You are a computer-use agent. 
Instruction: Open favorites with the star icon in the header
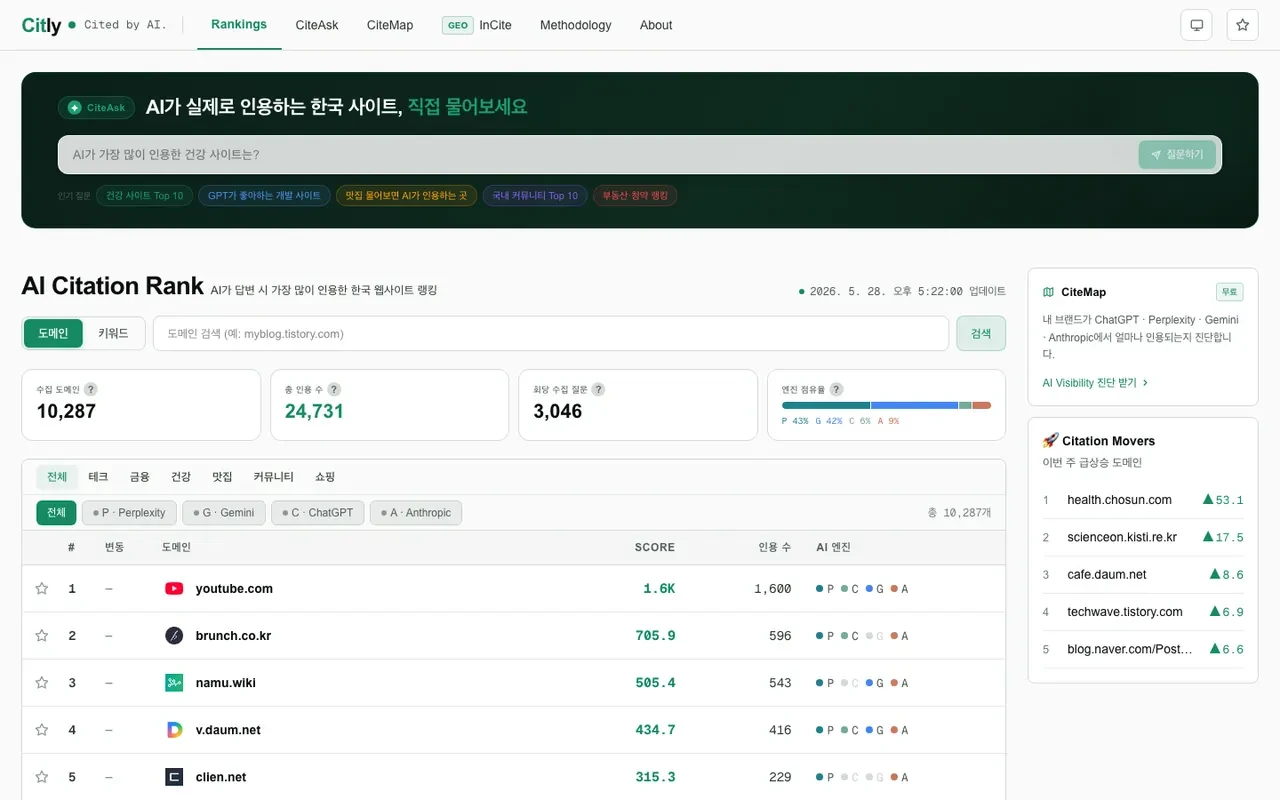(1242, 25)
